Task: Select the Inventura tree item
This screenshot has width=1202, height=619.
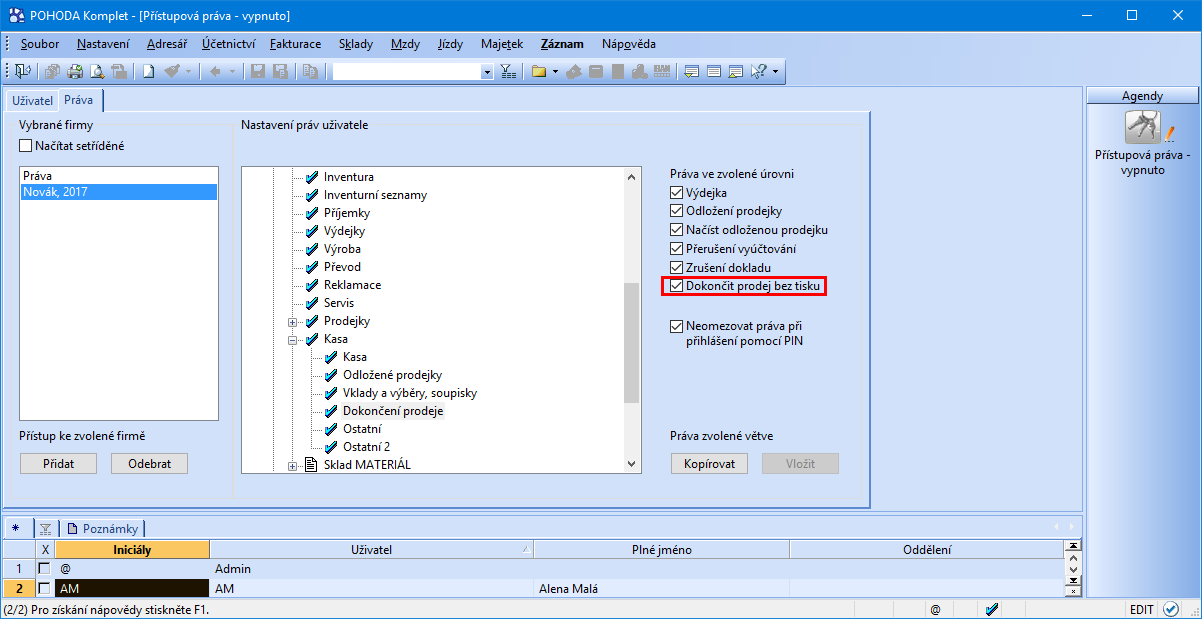Action: point(349,177)
